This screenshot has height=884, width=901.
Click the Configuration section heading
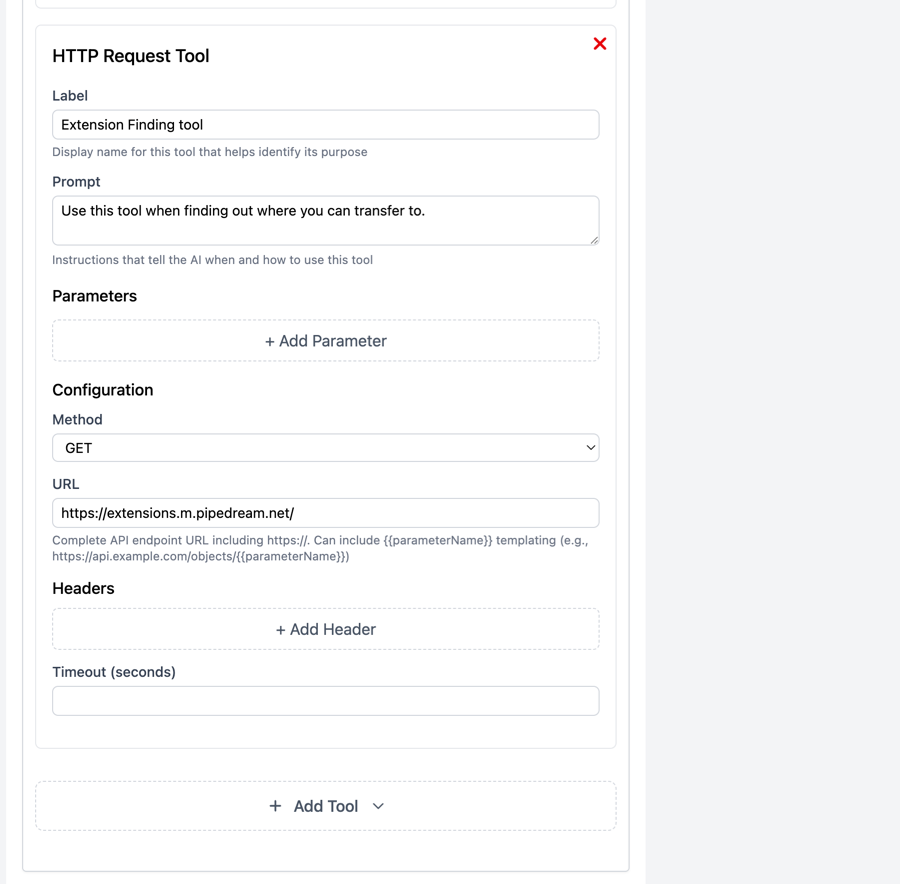(103, 390)
